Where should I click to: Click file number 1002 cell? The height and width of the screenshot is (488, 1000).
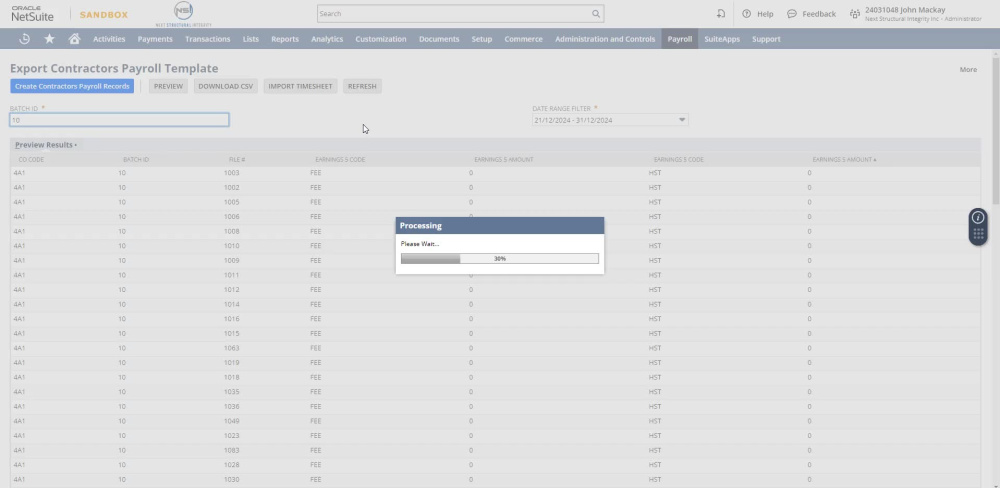click(232, 188)
